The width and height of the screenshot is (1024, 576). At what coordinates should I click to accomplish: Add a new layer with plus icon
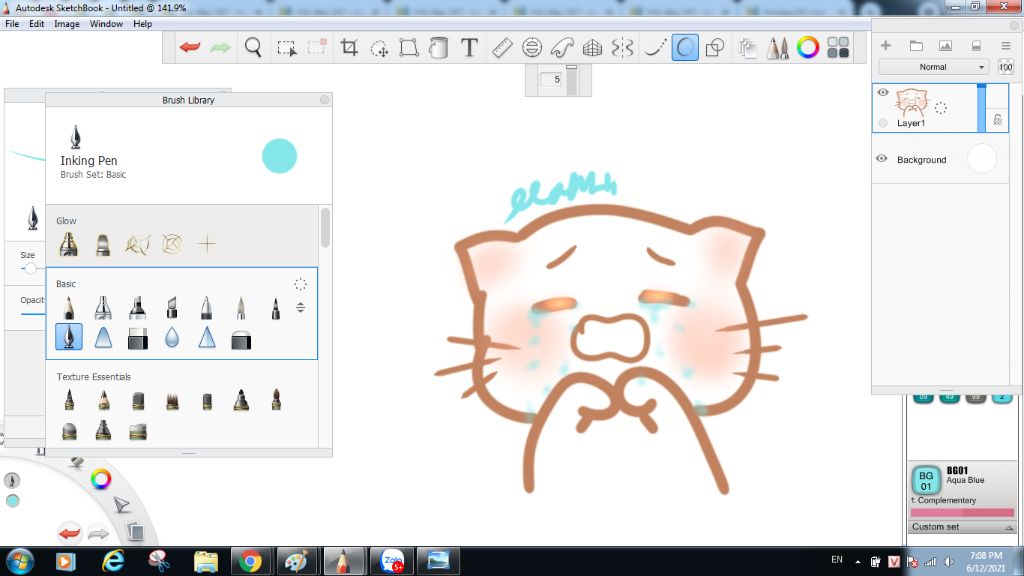click(x=886, y=46)
